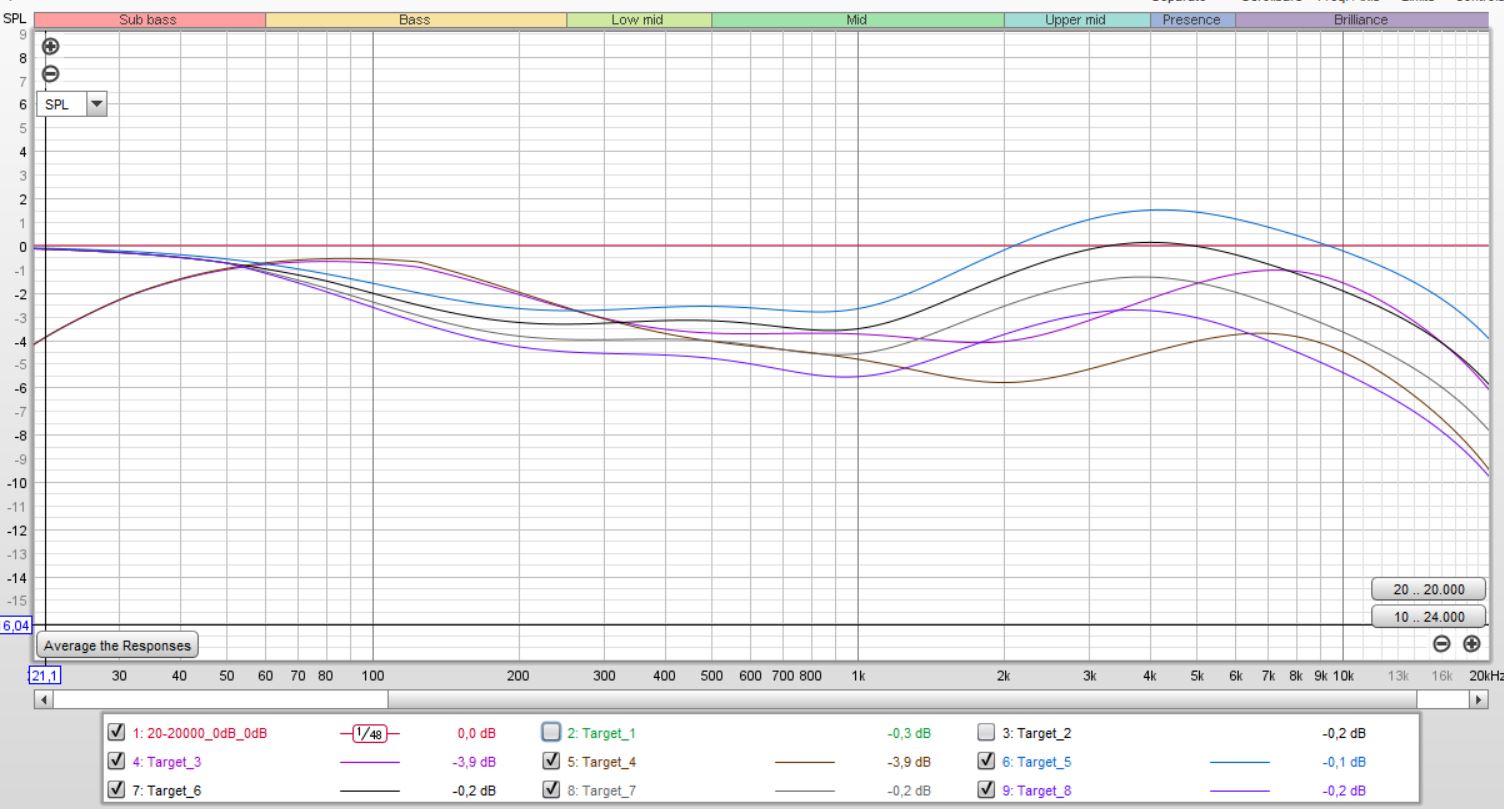
Task: Select the 2: Target_1 legend name
Action: (601, 733)
